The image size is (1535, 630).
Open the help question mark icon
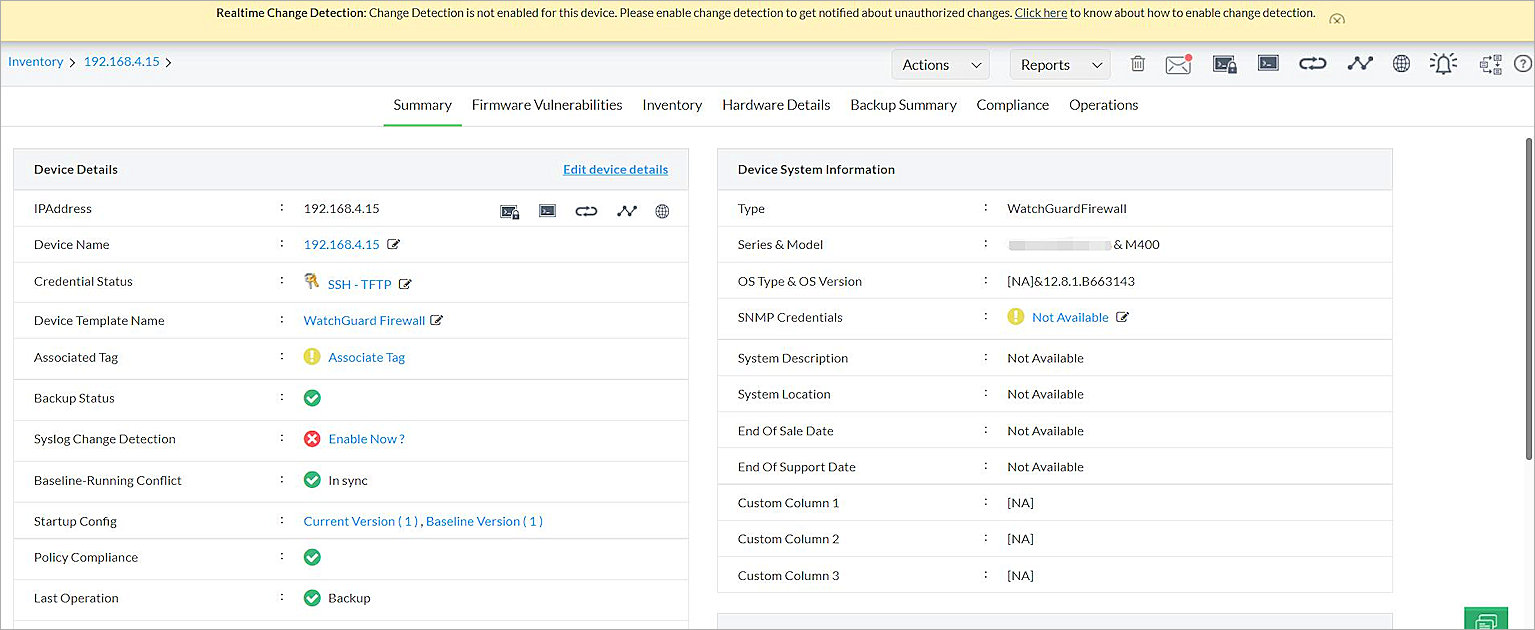click(1524, 64)
